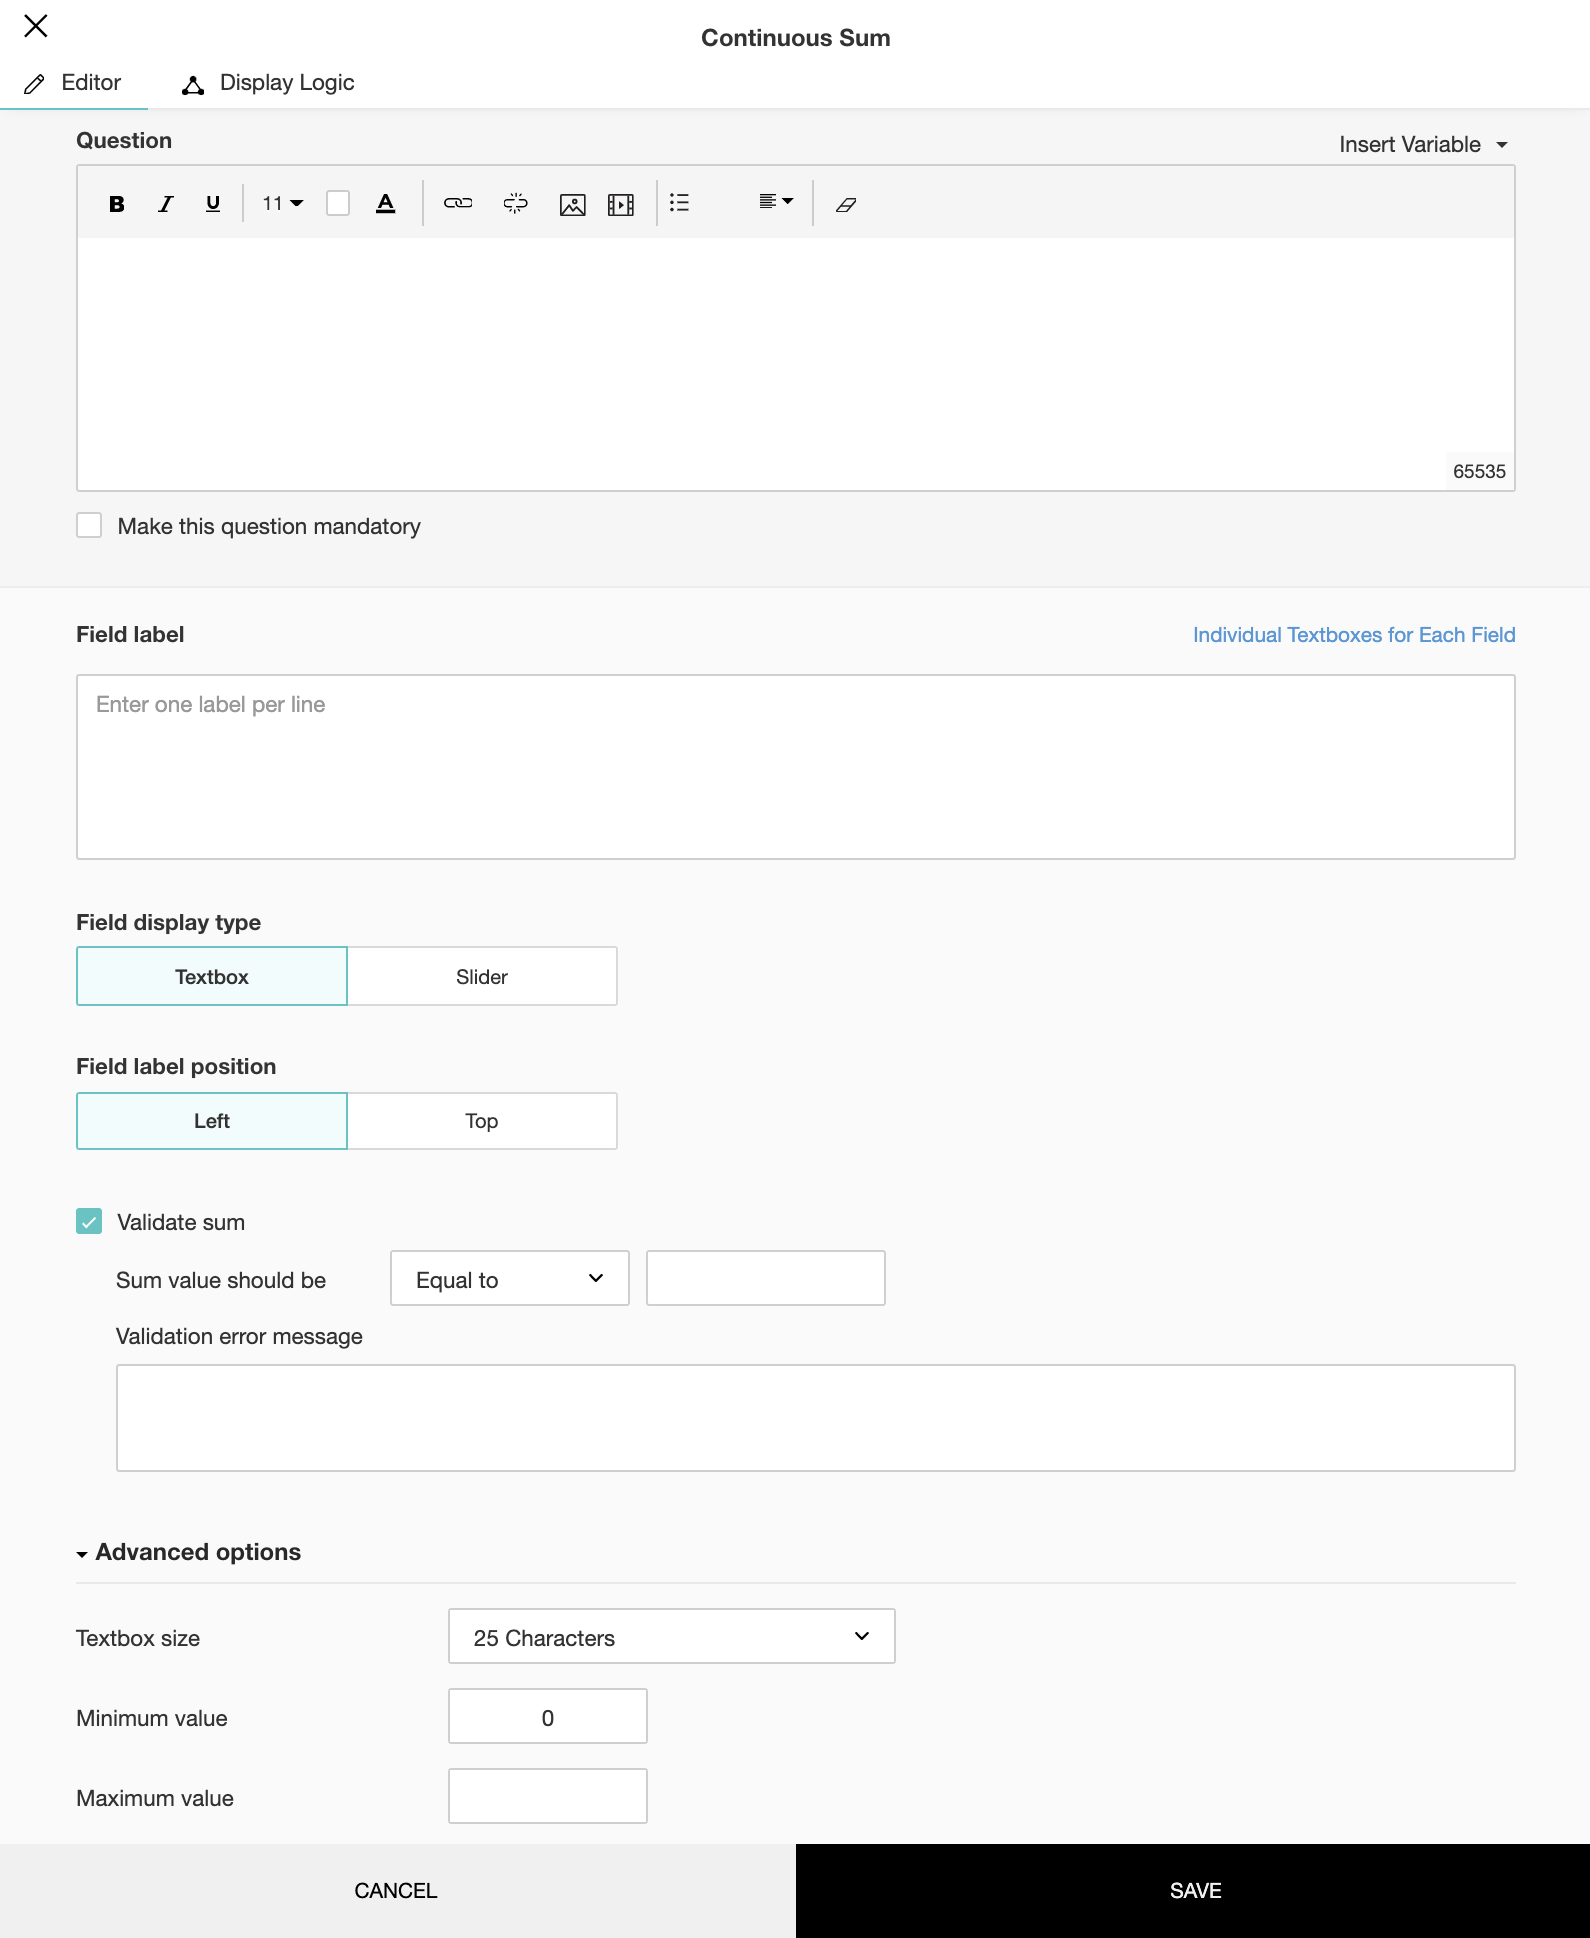Screen dimensions: 1590x1938
Task: Enable 'Make this question mandatory' checkbox
Action: (90, 526)
